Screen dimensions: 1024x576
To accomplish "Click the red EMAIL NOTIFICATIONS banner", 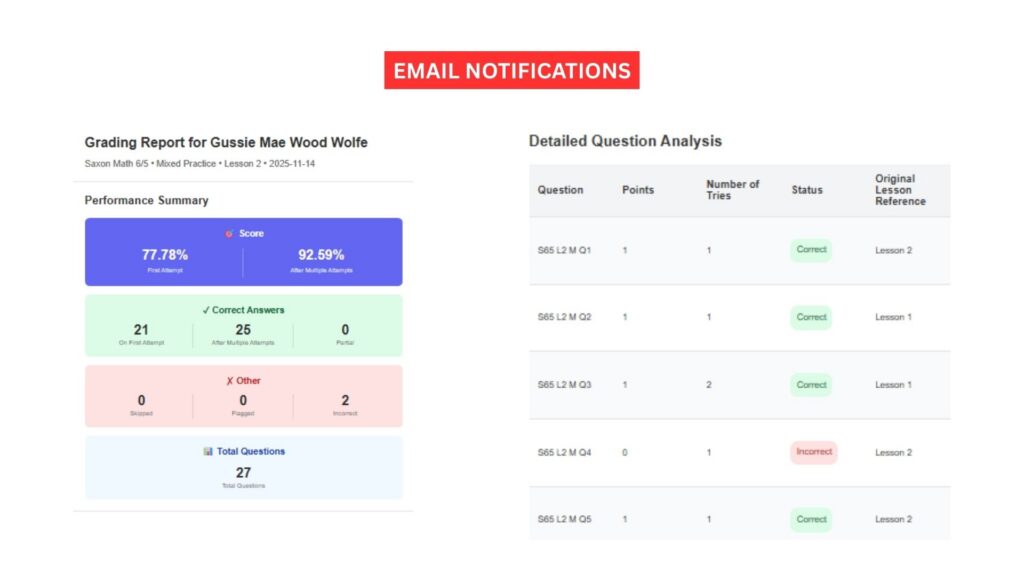I will [x=512, y=71].
